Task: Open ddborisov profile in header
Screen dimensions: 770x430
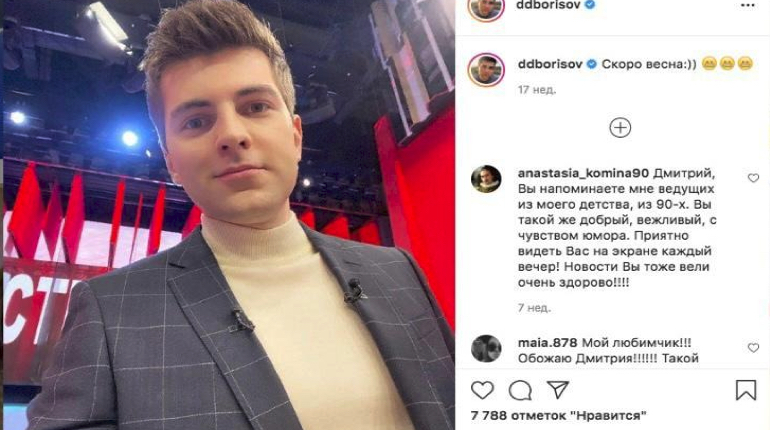Action: point(548,5)
